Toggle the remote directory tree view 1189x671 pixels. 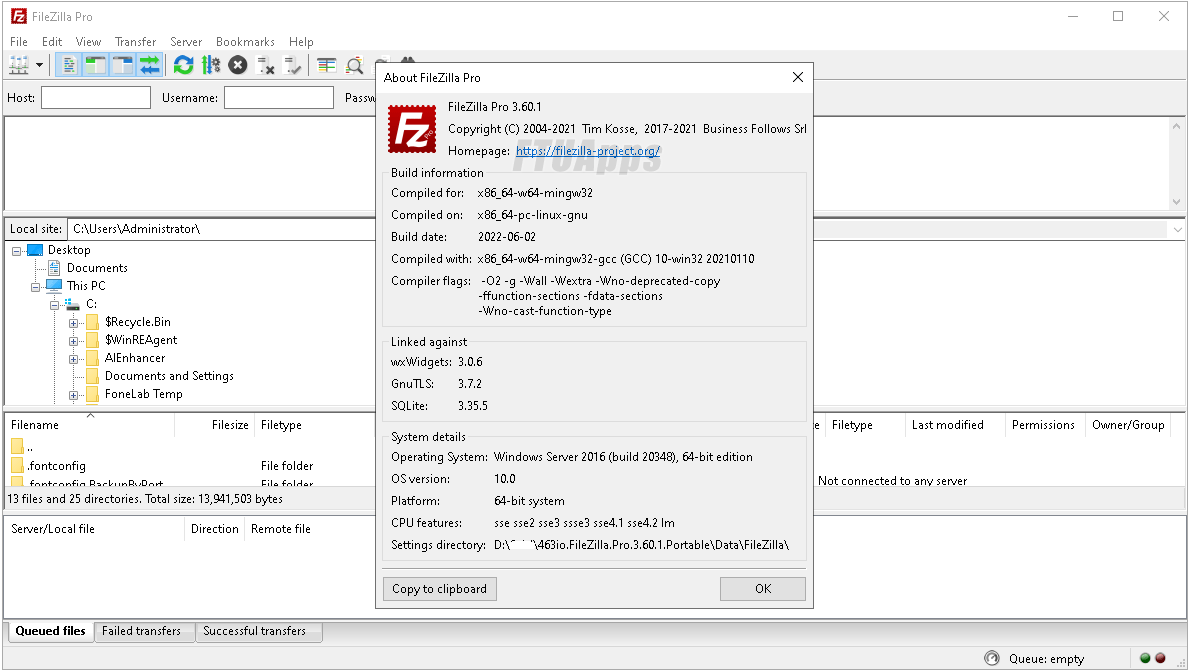(122, 65)
